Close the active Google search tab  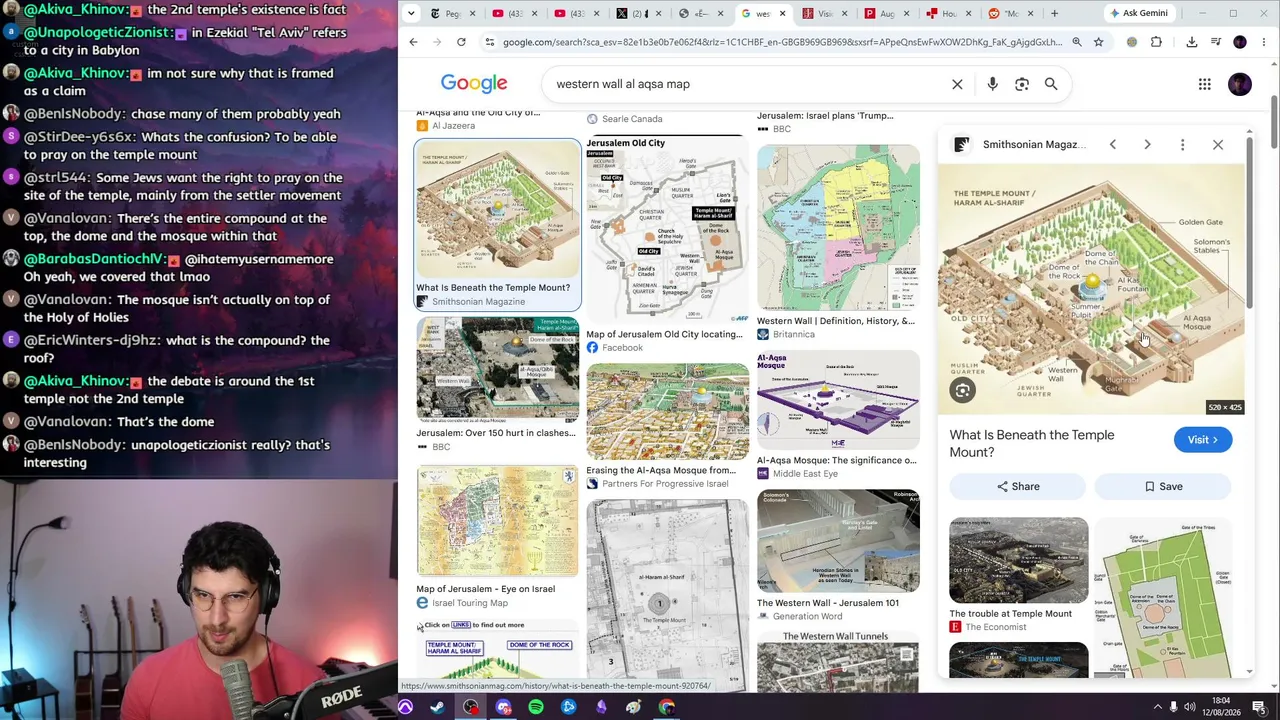pos(782,13)
